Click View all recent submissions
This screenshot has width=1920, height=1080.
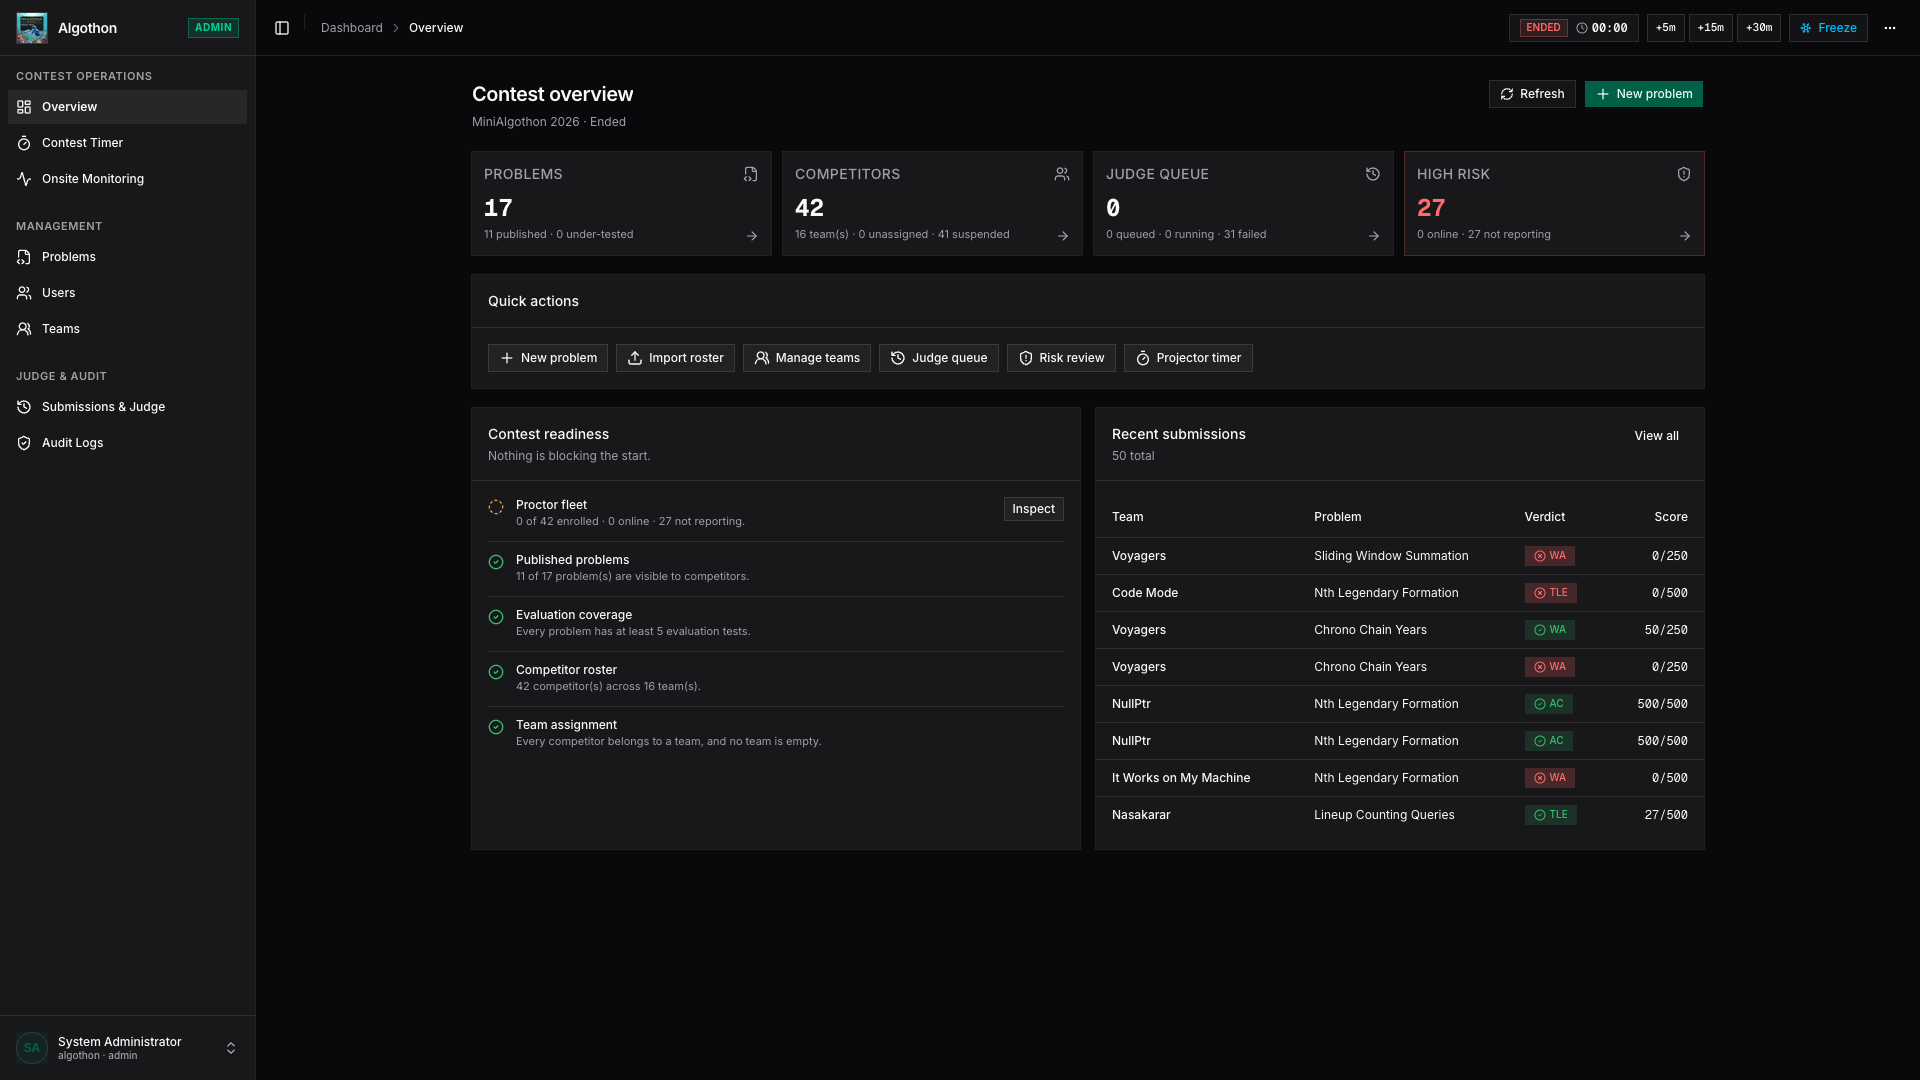coord(1656,436)
